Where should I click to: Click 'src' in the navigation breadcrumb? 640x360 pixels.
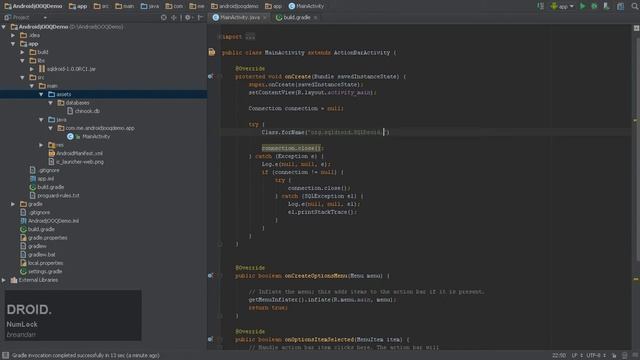[101, 6]
